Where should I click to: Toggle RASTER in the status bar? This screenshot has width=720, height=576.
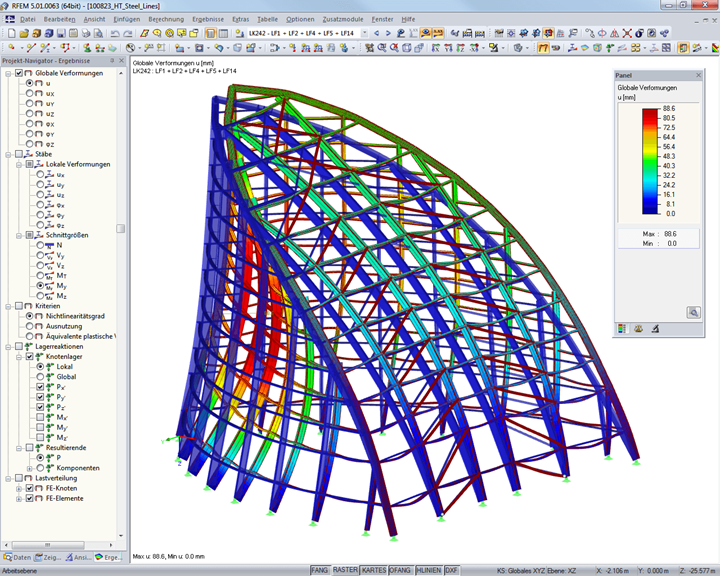point(345,570)
